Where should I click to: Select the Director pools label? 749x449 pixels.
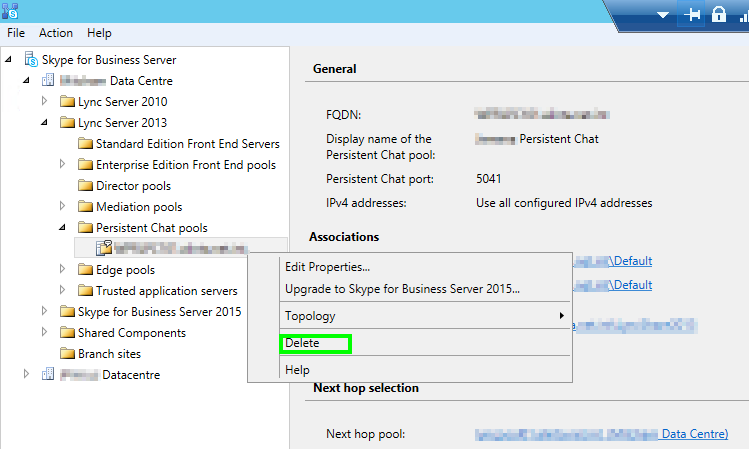tap(133, 186)
